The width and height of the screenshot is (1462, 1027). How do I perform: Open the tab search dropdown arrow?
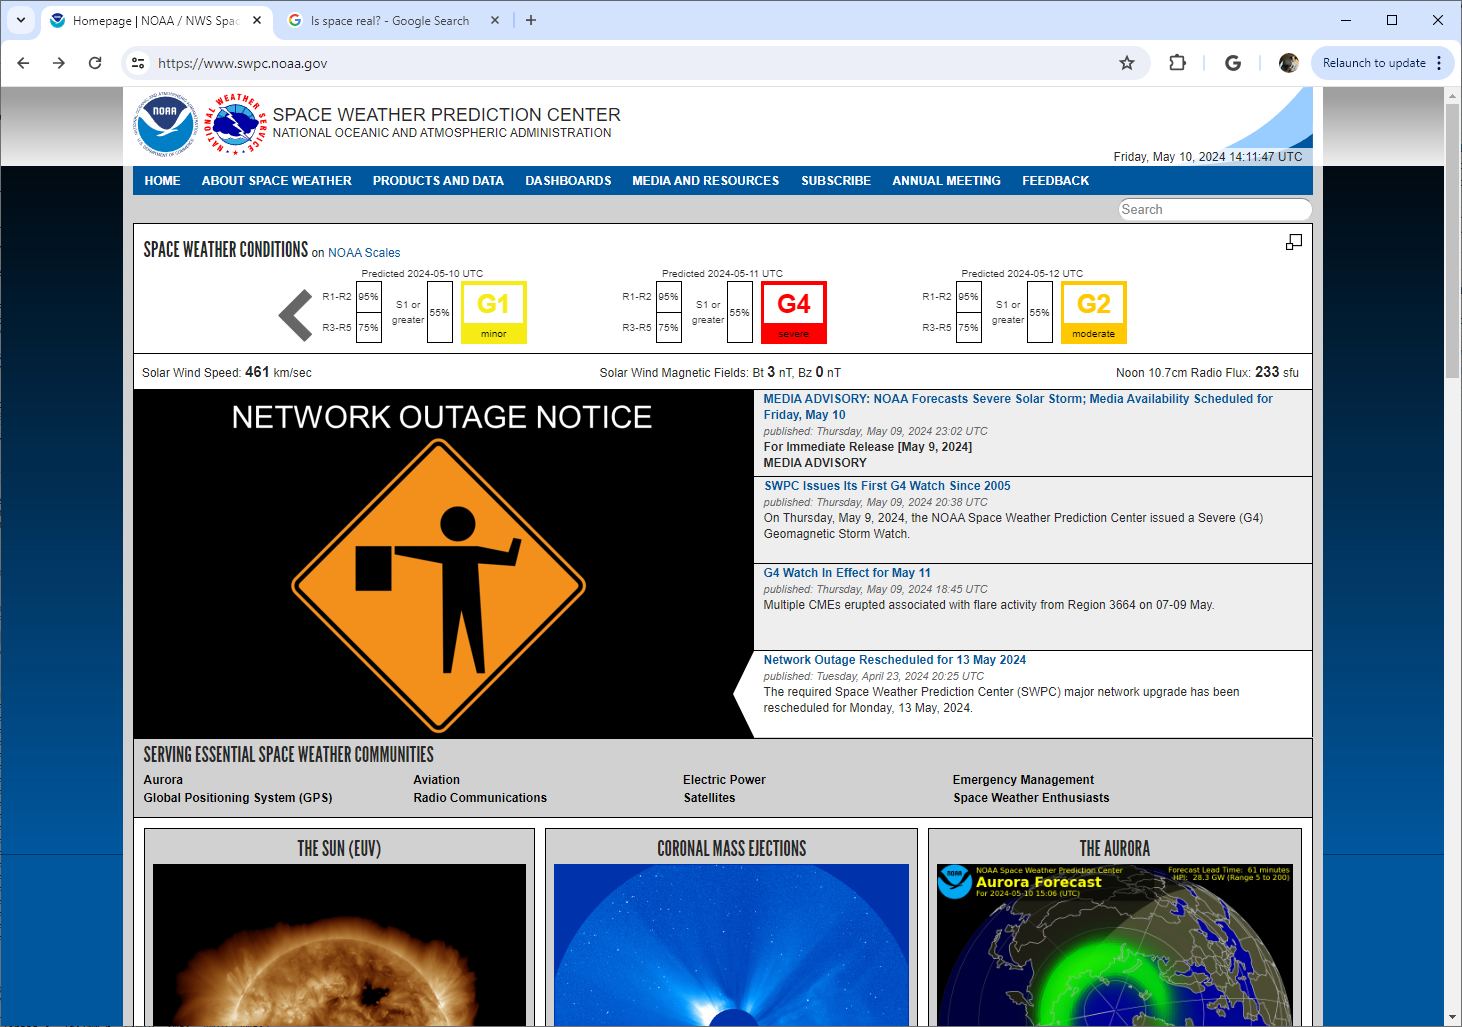(21, 20)
